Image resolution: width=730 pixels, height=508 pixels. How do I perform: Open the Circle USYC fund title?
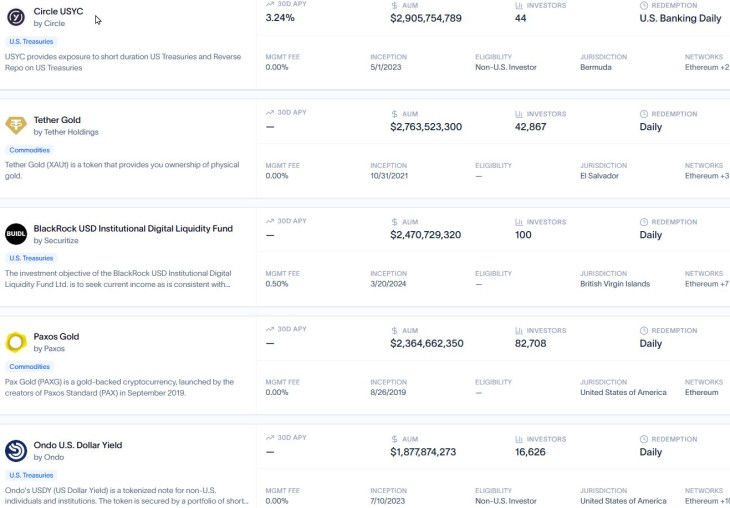pyautogui.click(x=58, y=11)
